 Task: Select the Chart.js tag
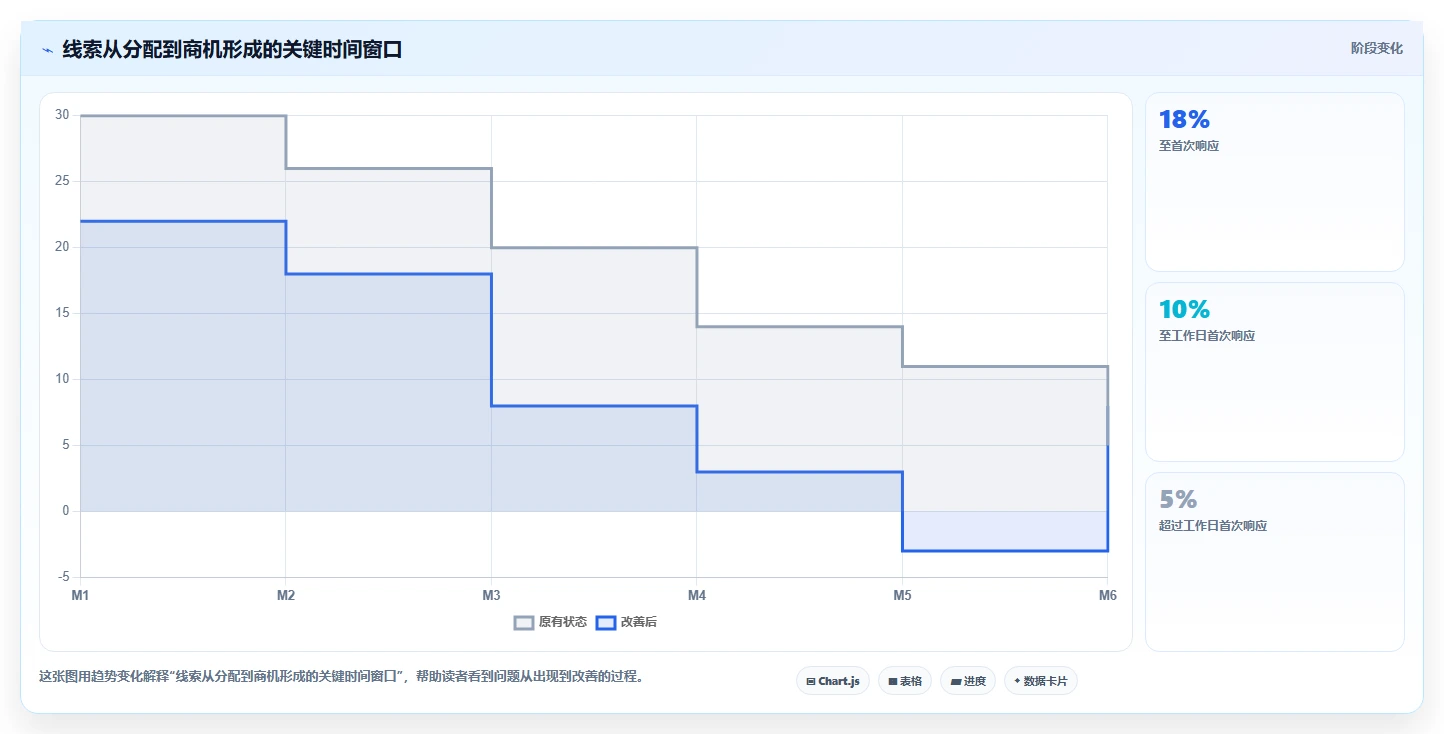click(833, 681)
